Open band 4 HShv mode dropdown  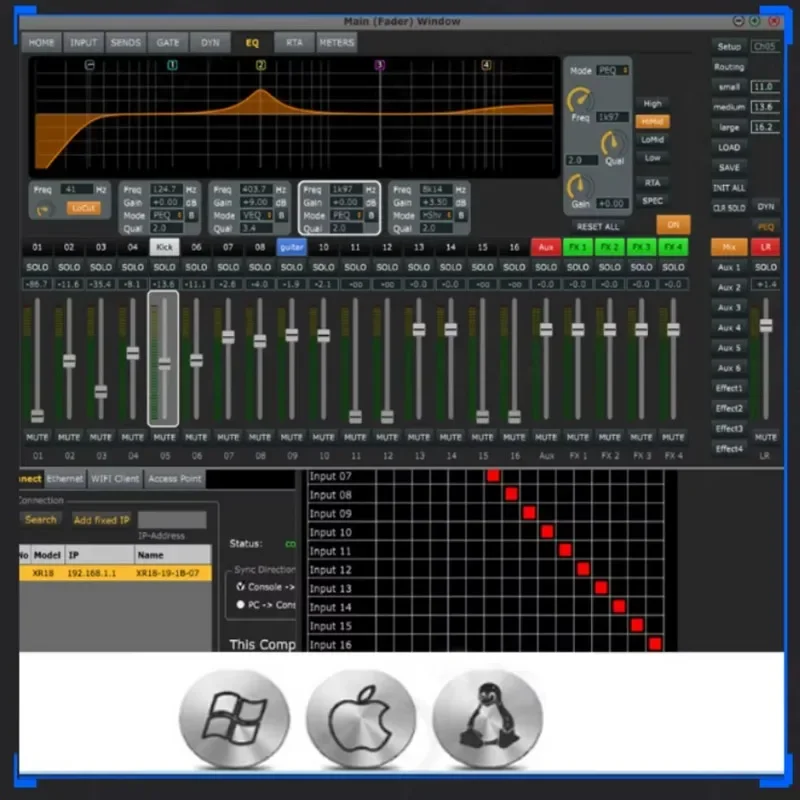[x=436, y=215]
